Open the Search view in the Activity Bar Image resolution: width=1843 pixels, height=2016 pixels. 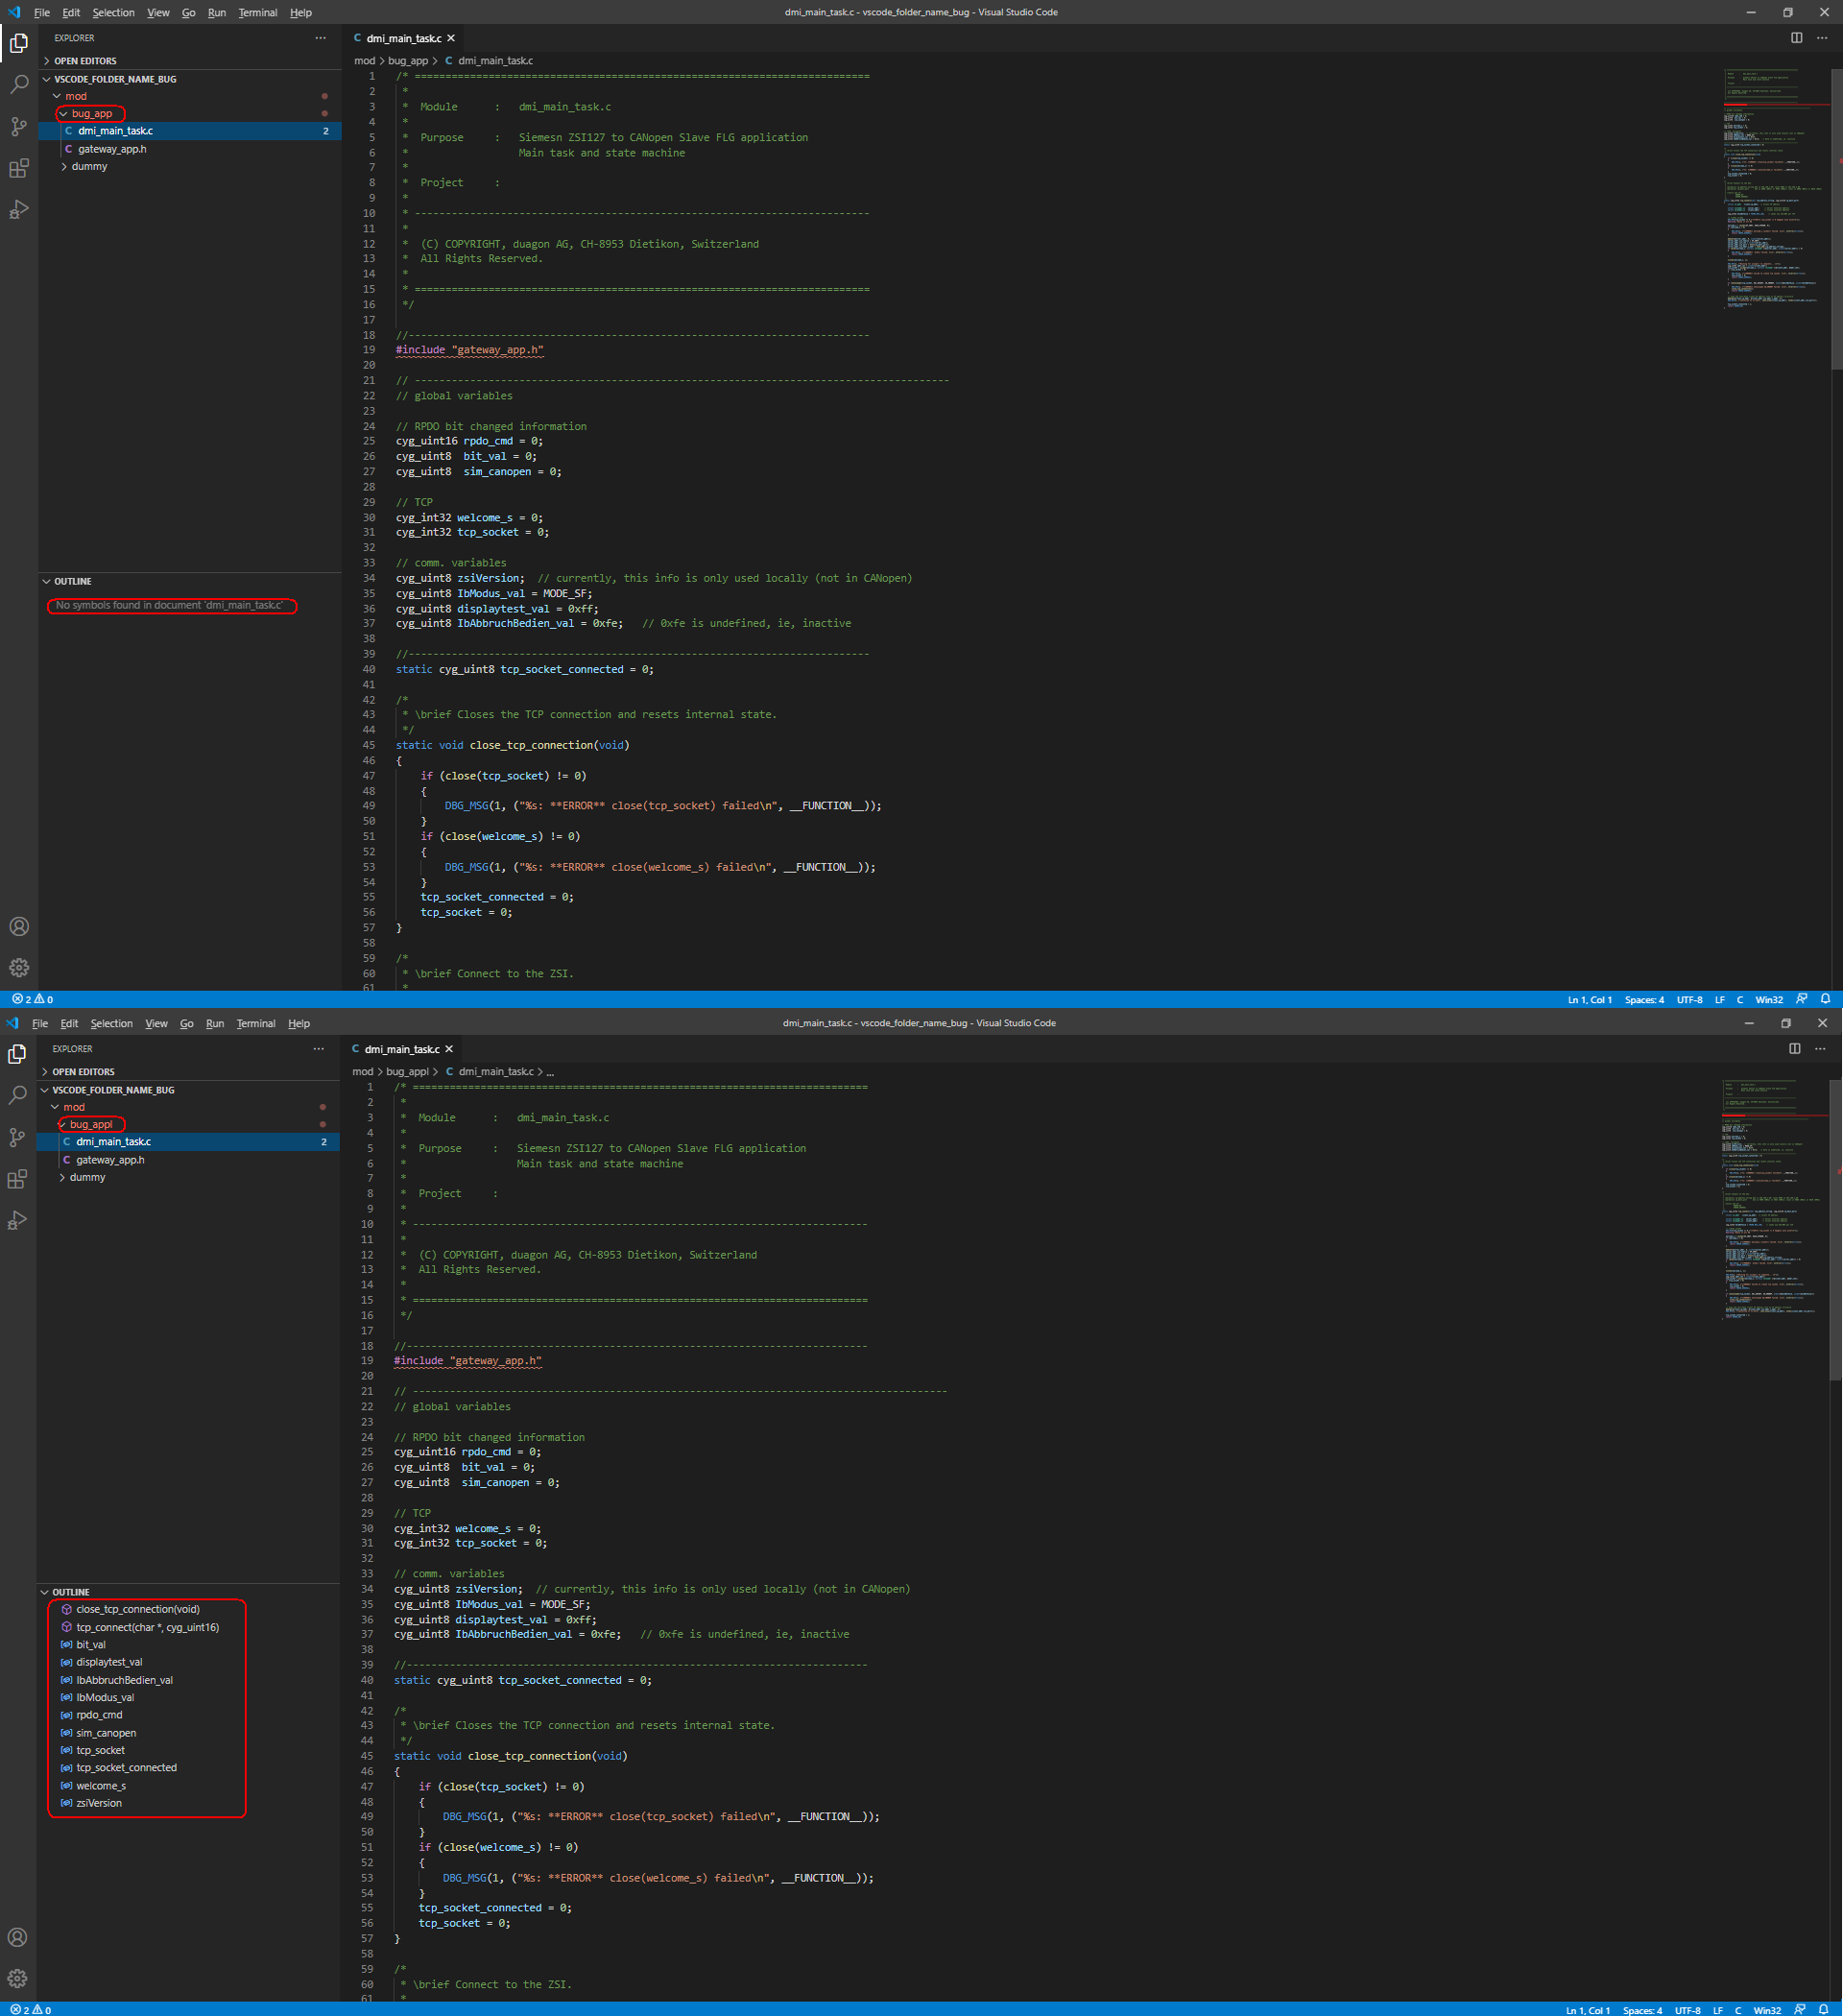[x=18, y=85]
